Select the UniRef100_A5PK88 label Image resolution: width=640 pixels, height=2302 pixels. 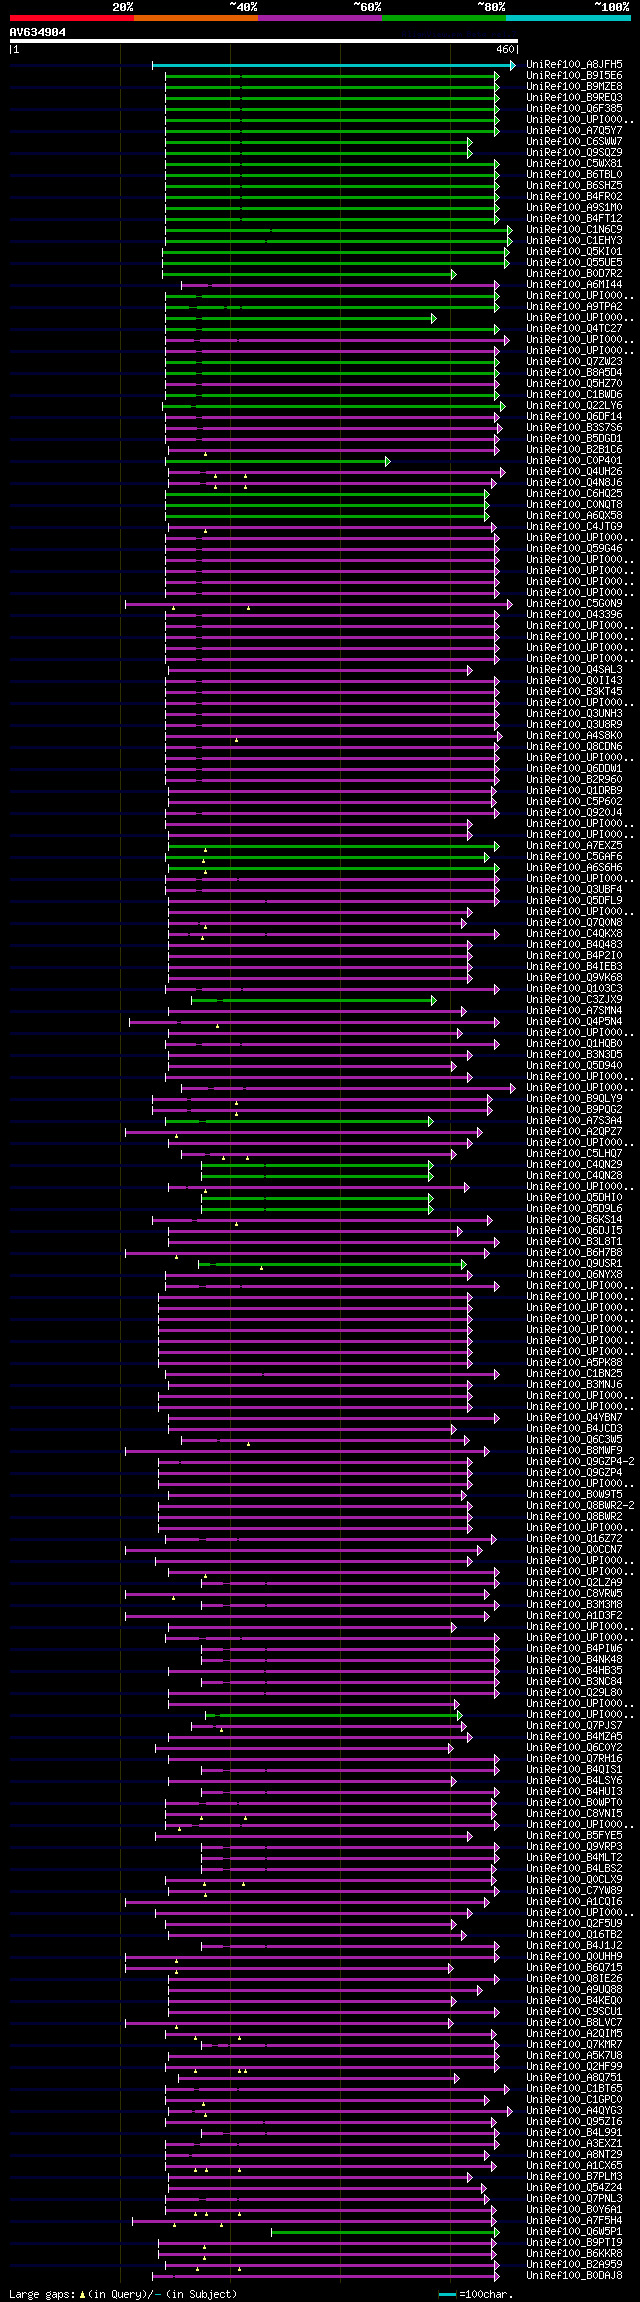click(574, 1363)
